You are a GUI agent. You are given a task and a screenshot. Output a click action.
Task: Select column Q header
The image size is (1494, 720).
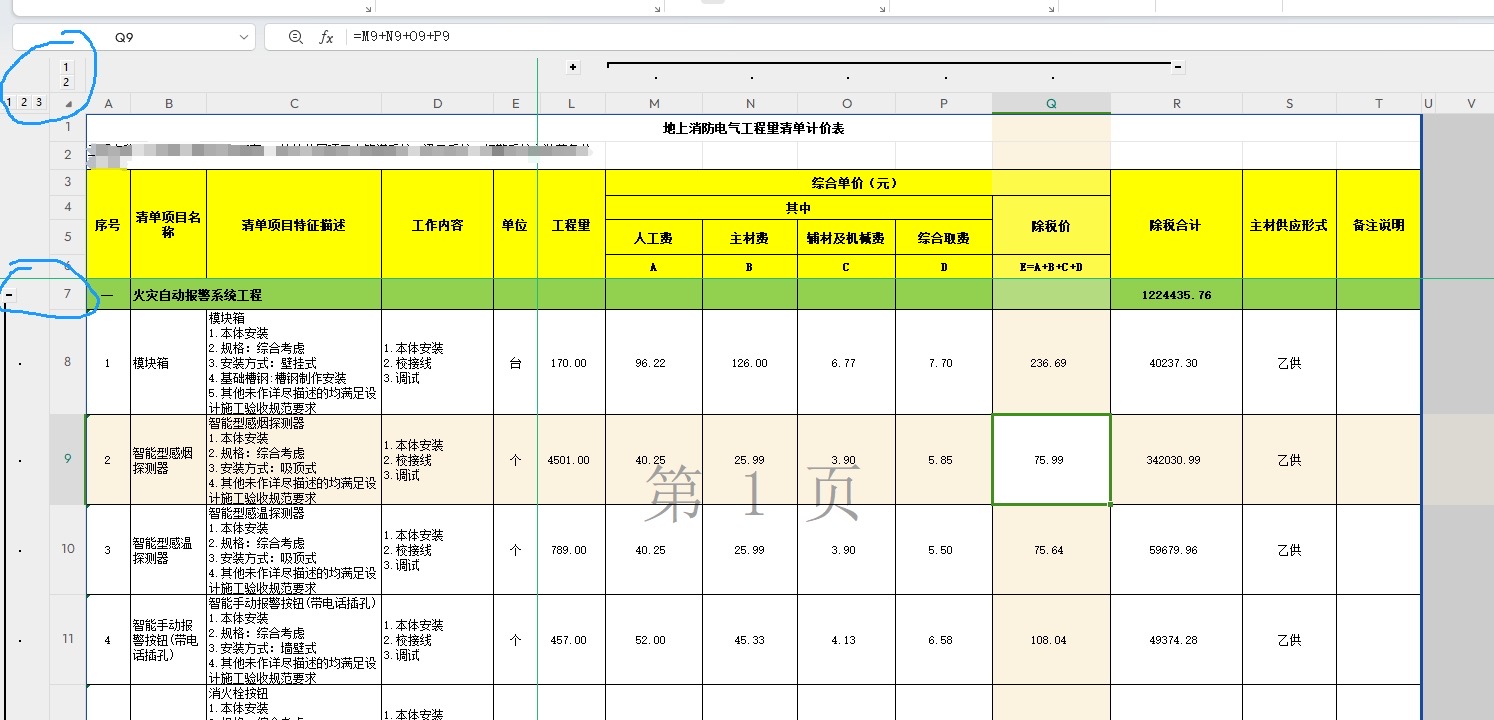[x=1051, y=103]
